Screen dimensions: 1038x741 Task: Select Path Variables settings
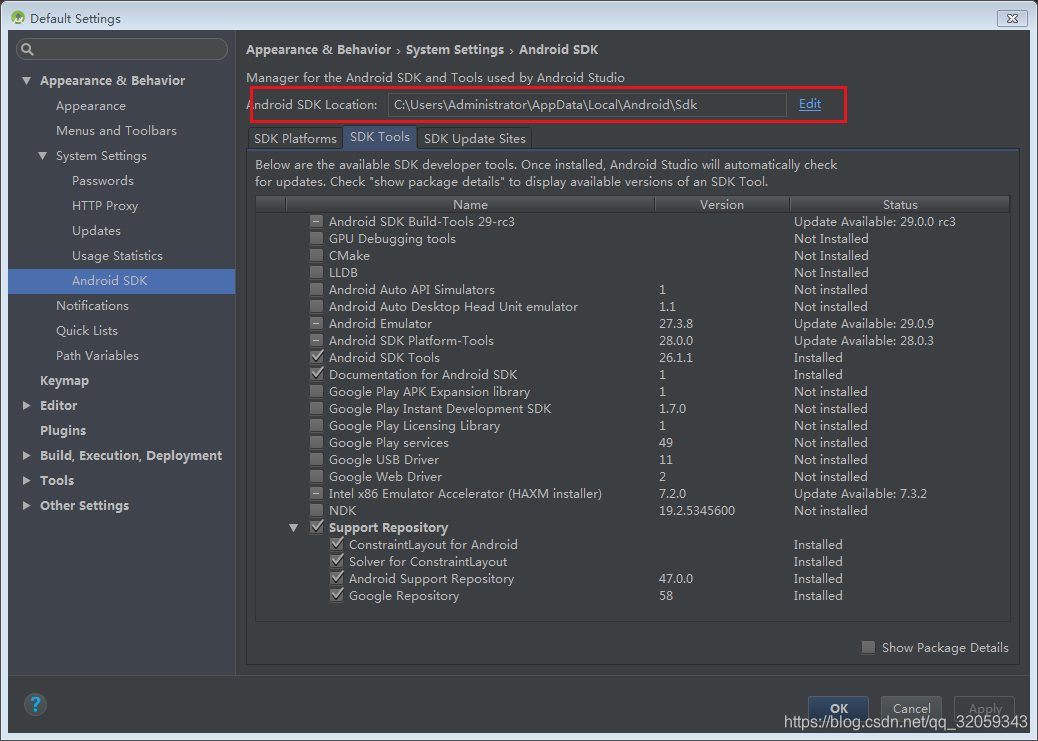tap(97, 356)
